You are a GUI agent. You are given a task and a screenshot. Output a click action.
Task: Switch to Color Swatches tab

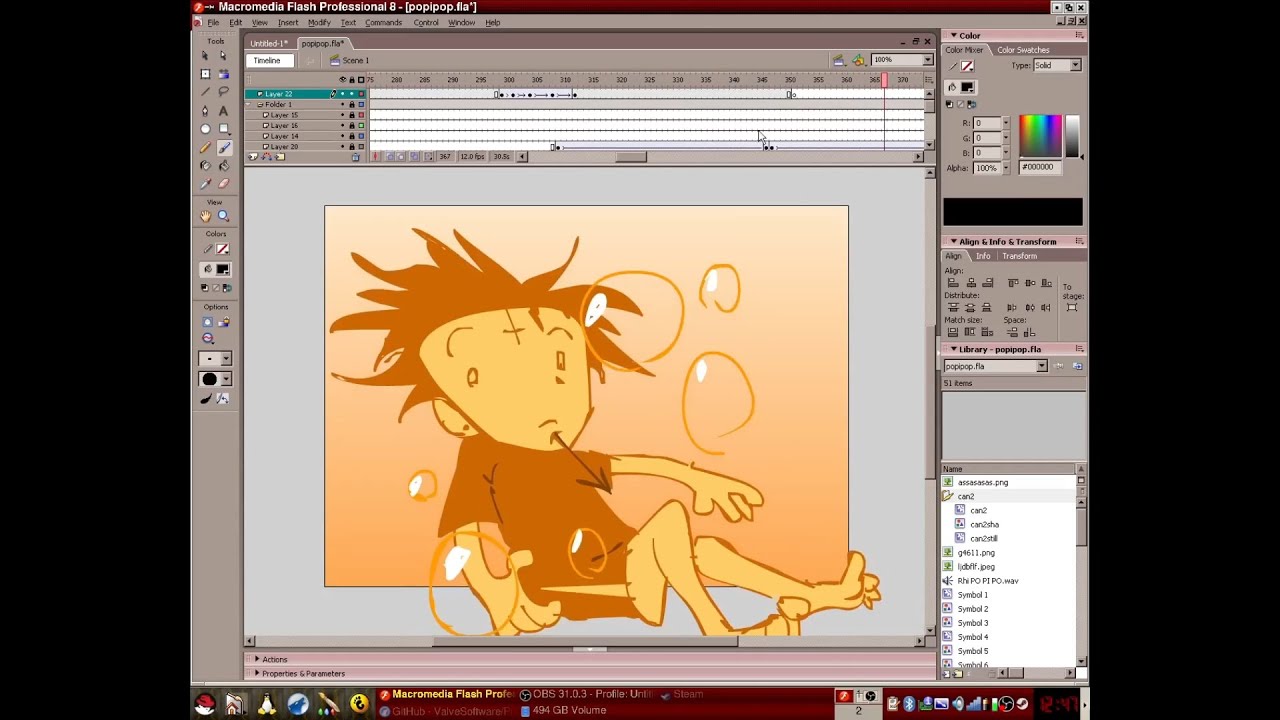pyautogui.click(x=1023, y=50)
